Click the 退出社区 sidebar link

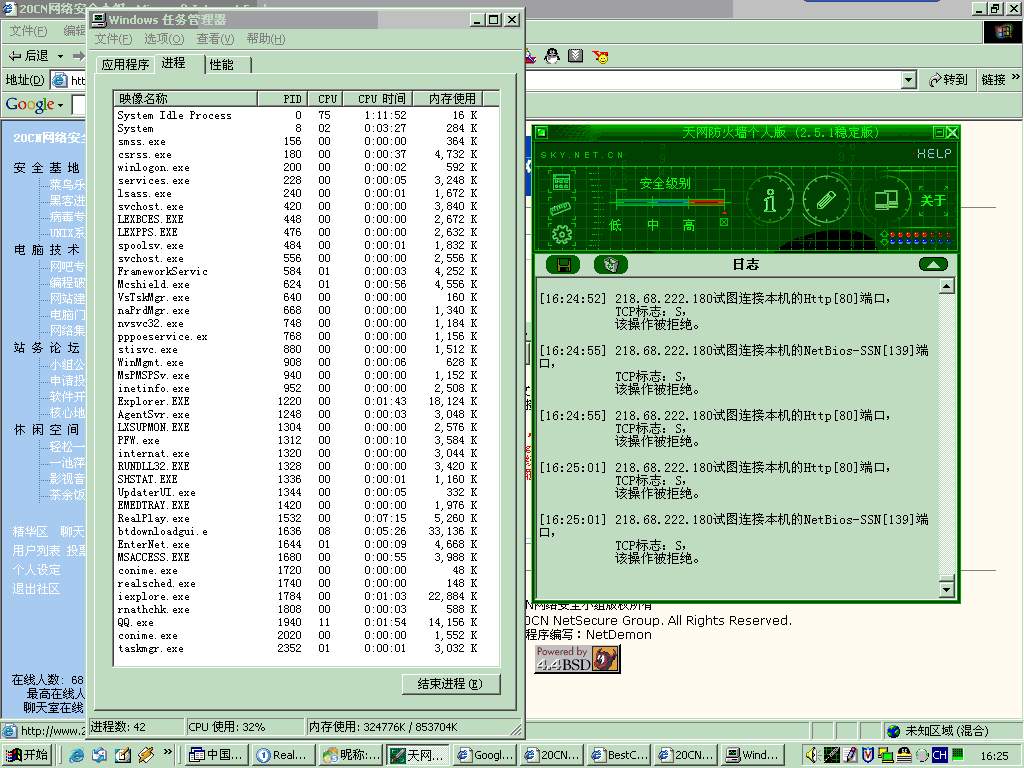tap(36, 588)
